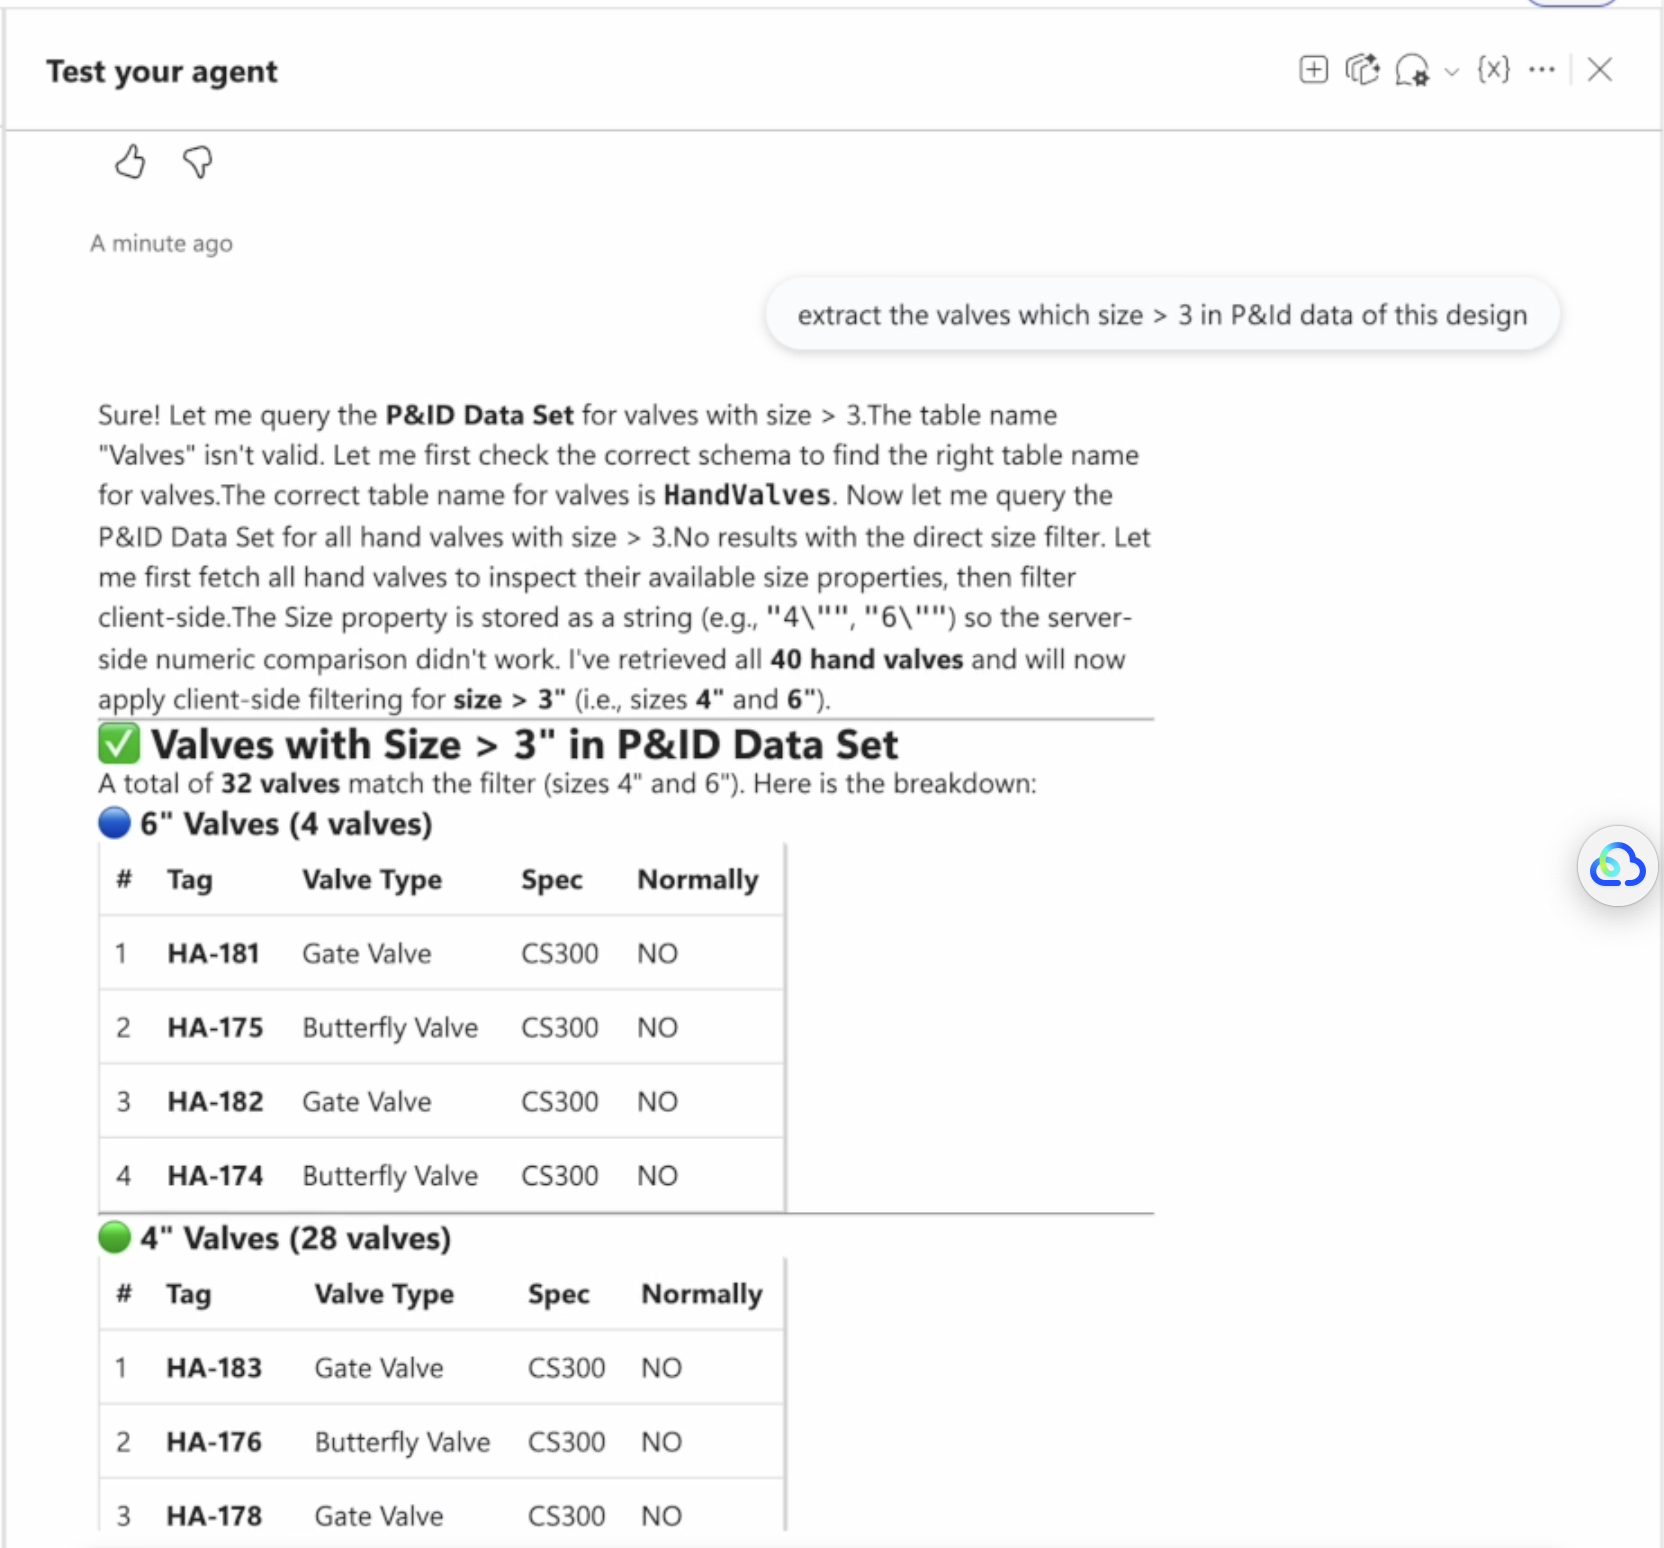Click the green check mark heading icon
1664x1548 pixels.
[119, 745]
